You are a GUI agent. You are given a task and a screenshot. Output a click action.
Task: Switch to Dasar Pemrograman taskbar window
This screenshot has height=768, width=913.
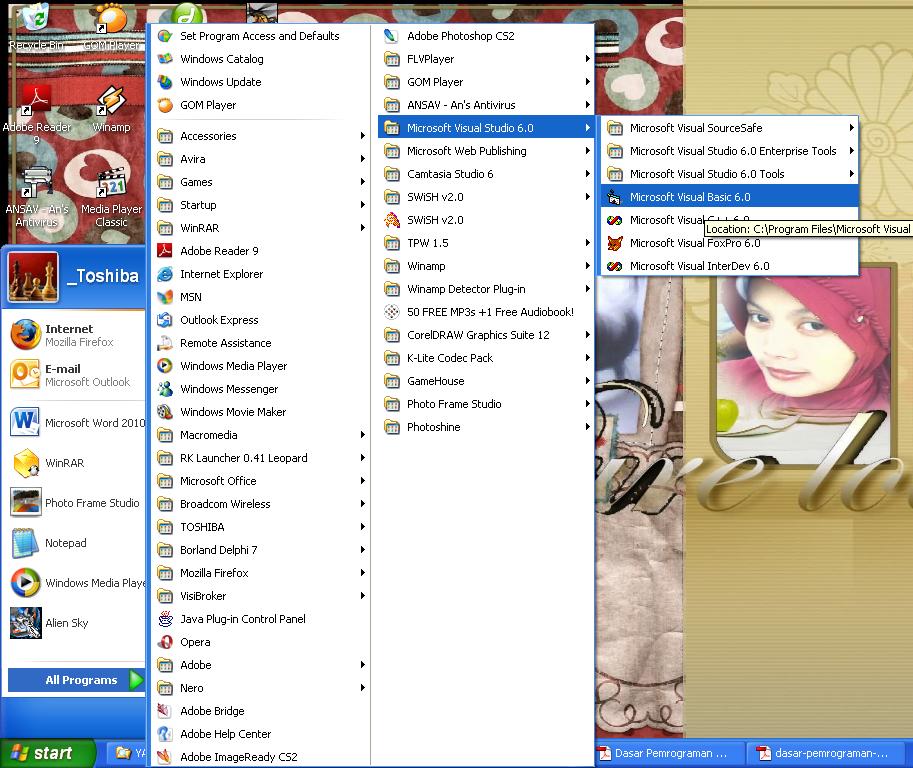point(670,753)
